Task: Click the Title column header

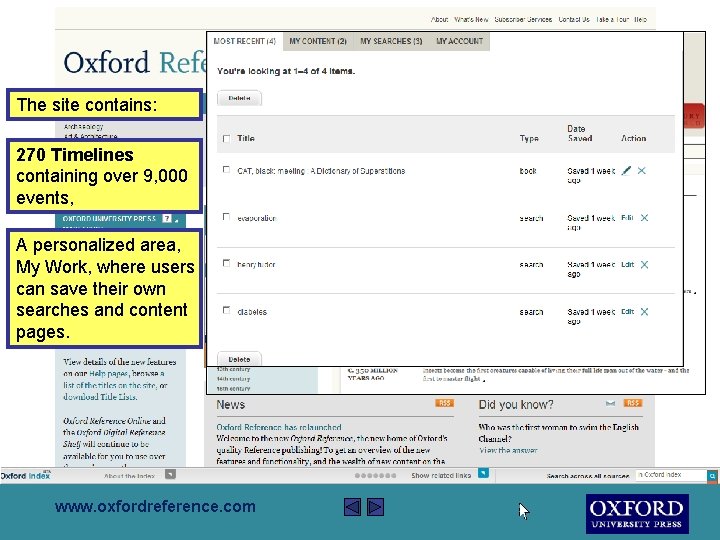Action: click(x=246, y=138)
